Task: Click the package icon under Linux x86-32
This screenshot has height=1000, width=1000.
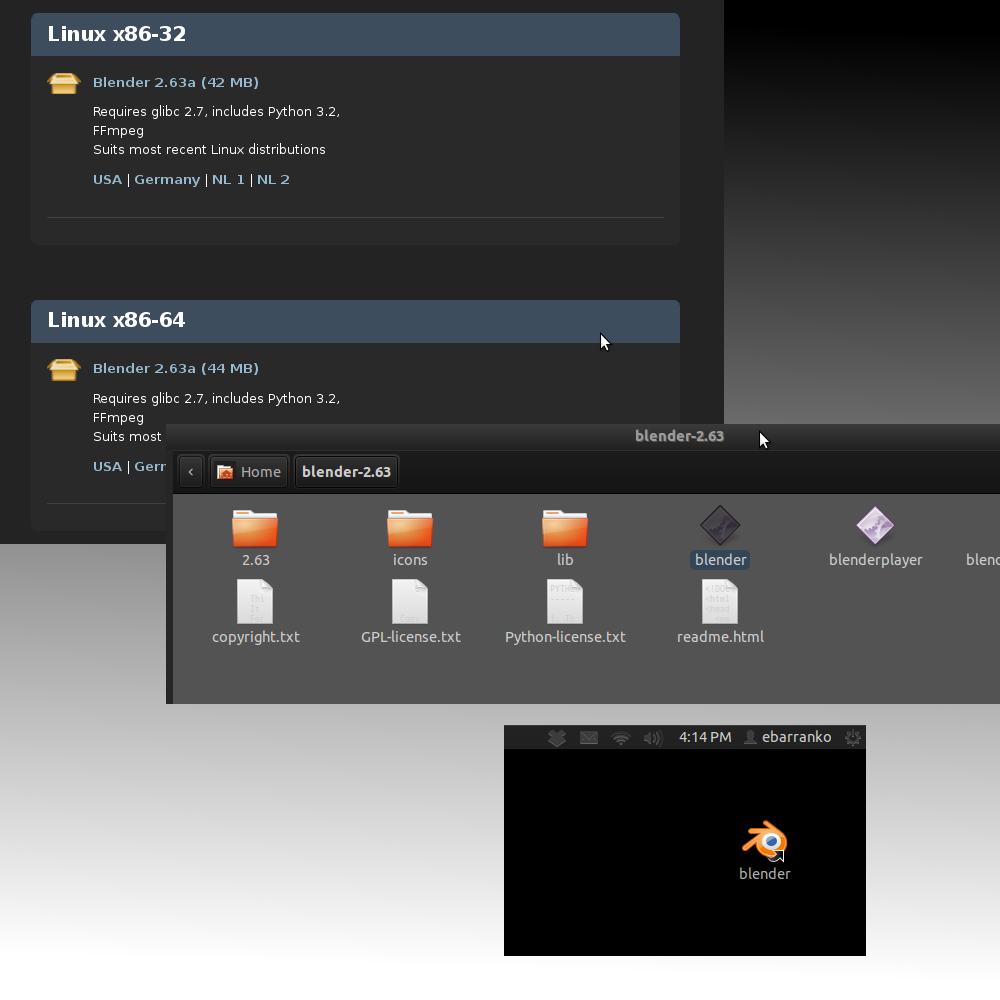Action: click(64, 84)
